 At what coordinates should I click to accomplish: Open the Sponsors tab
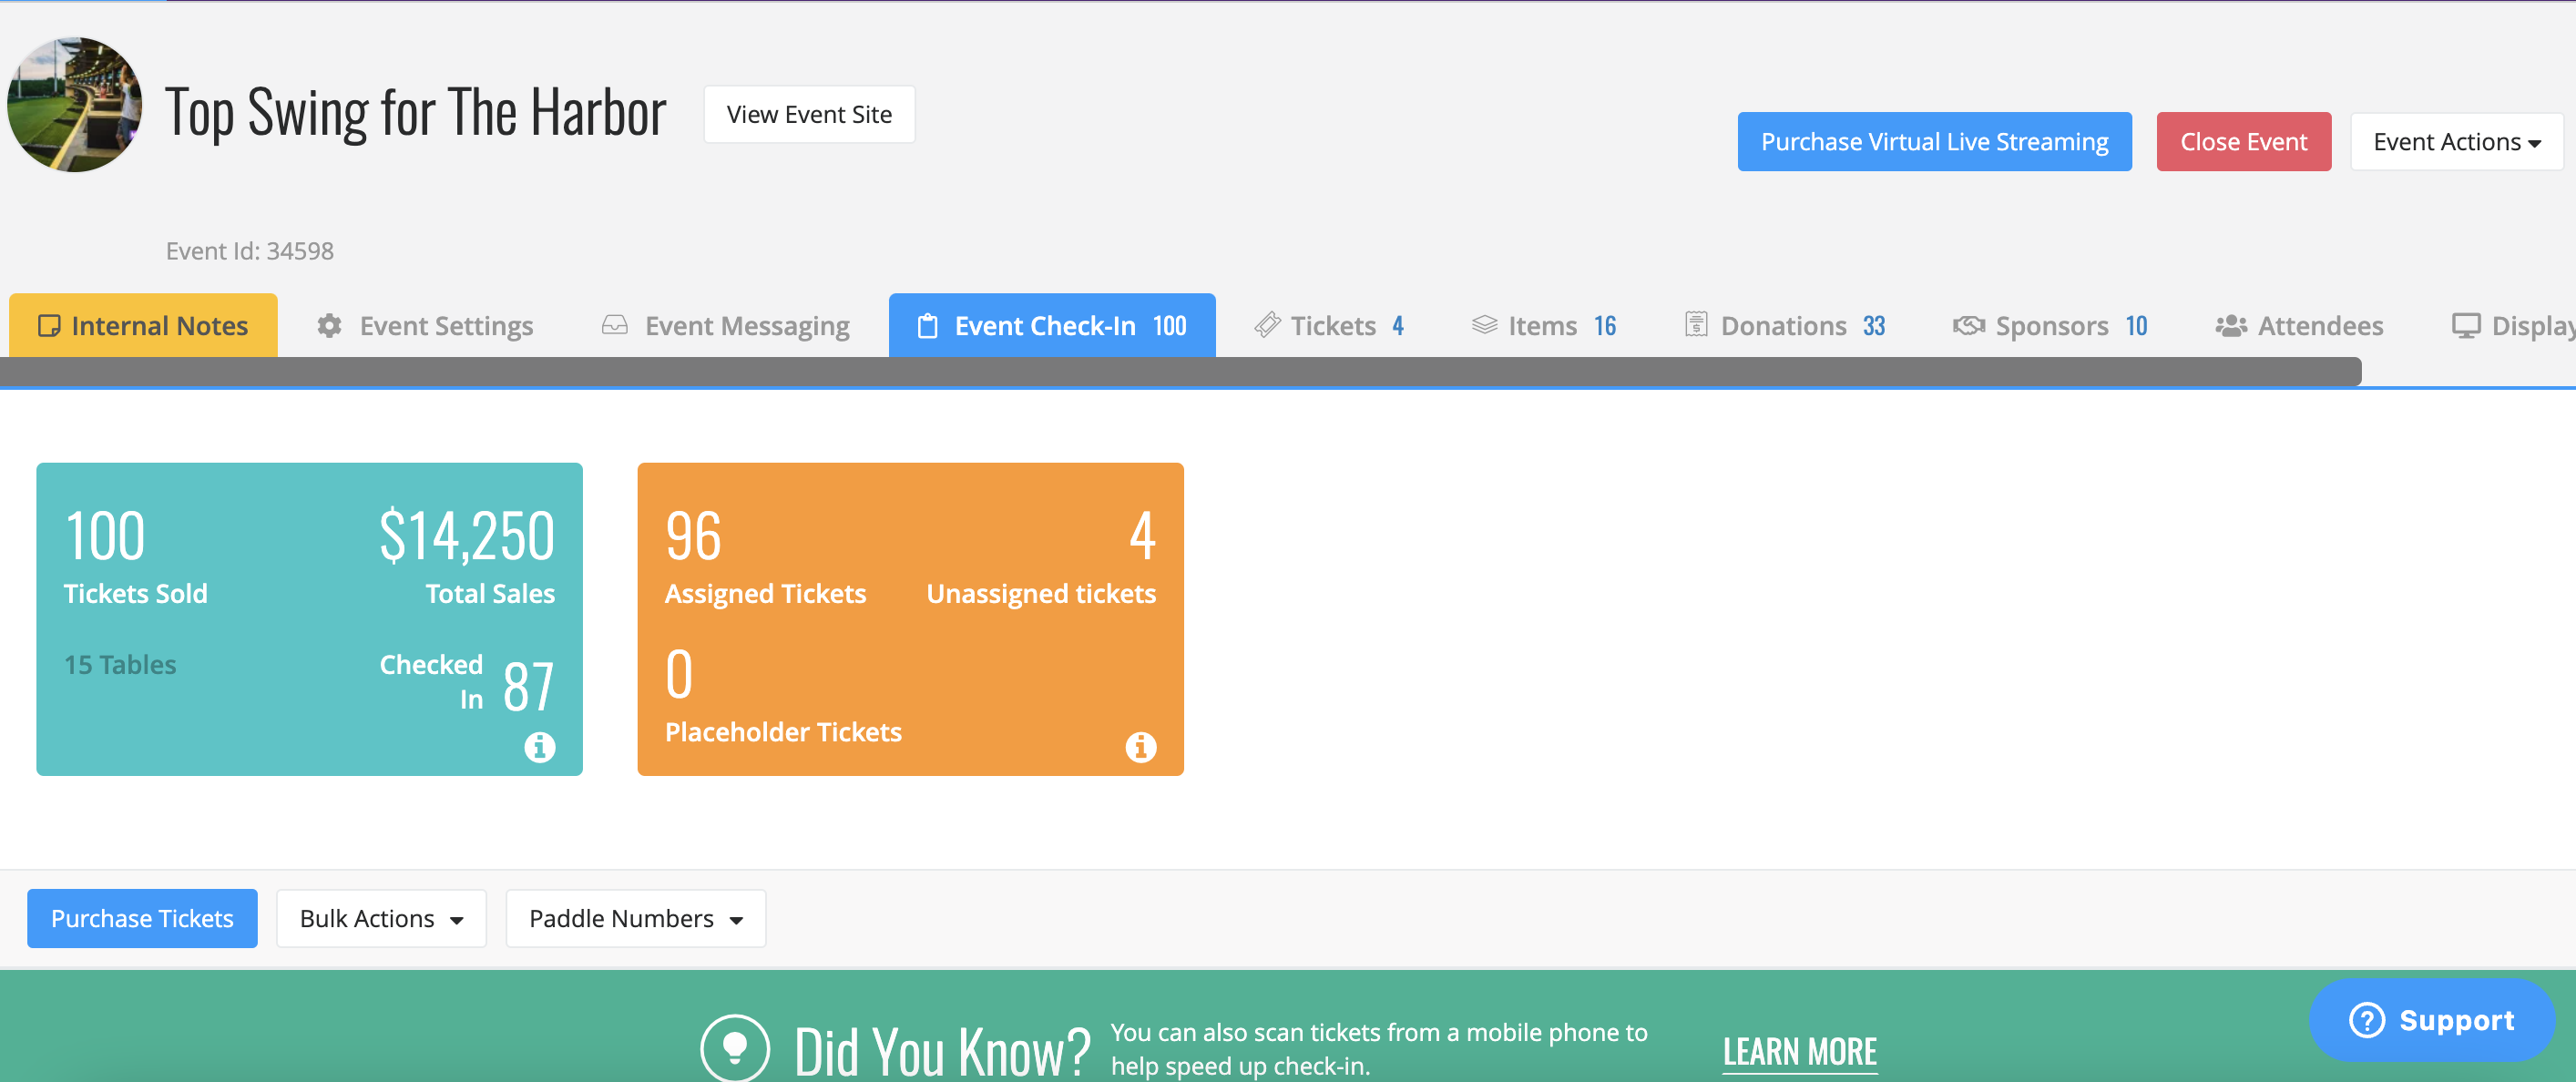point(2051,325)
